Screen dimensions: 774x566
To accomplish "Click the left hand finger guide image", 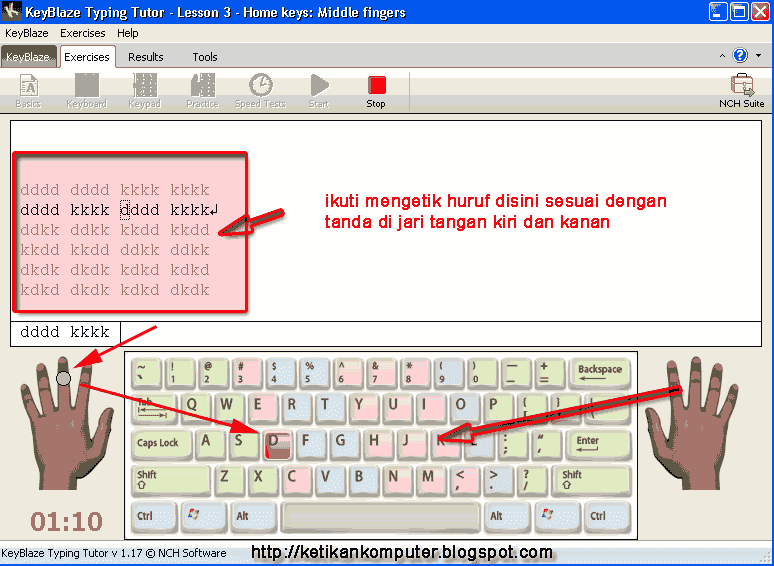I will tap(65, 424).
